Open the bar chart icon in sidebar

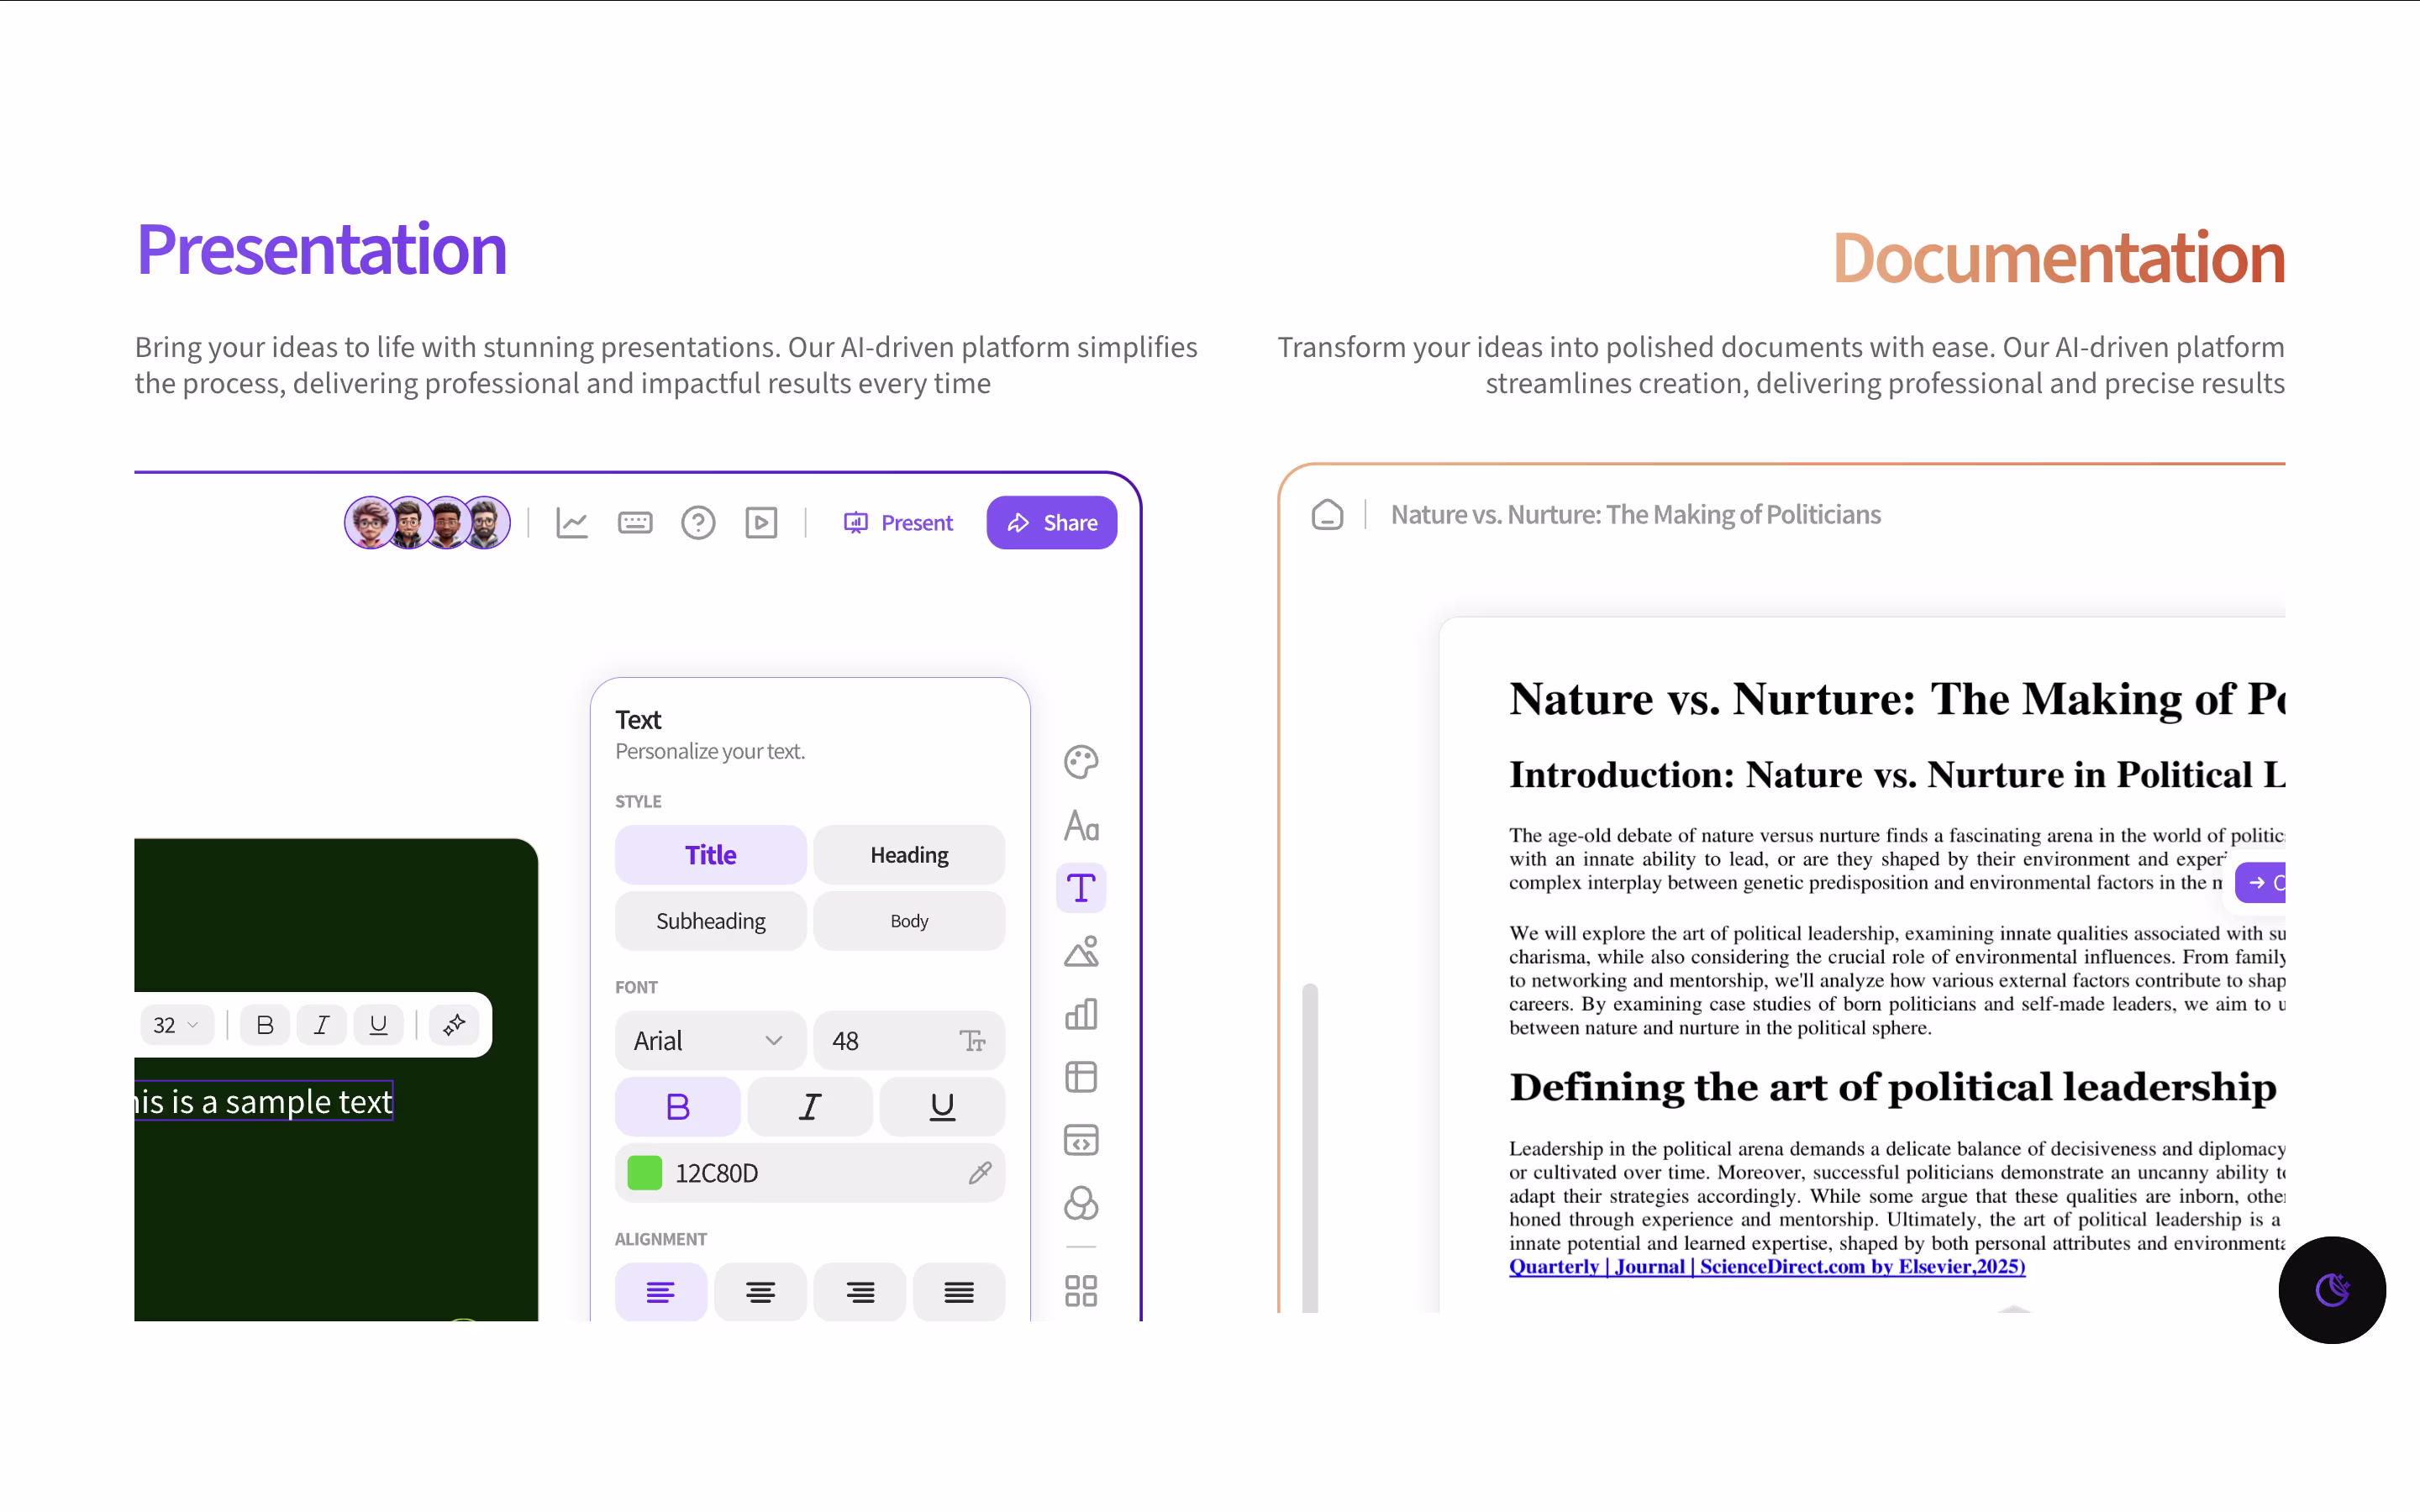pyautogui.click(x=1081, y=1014)
